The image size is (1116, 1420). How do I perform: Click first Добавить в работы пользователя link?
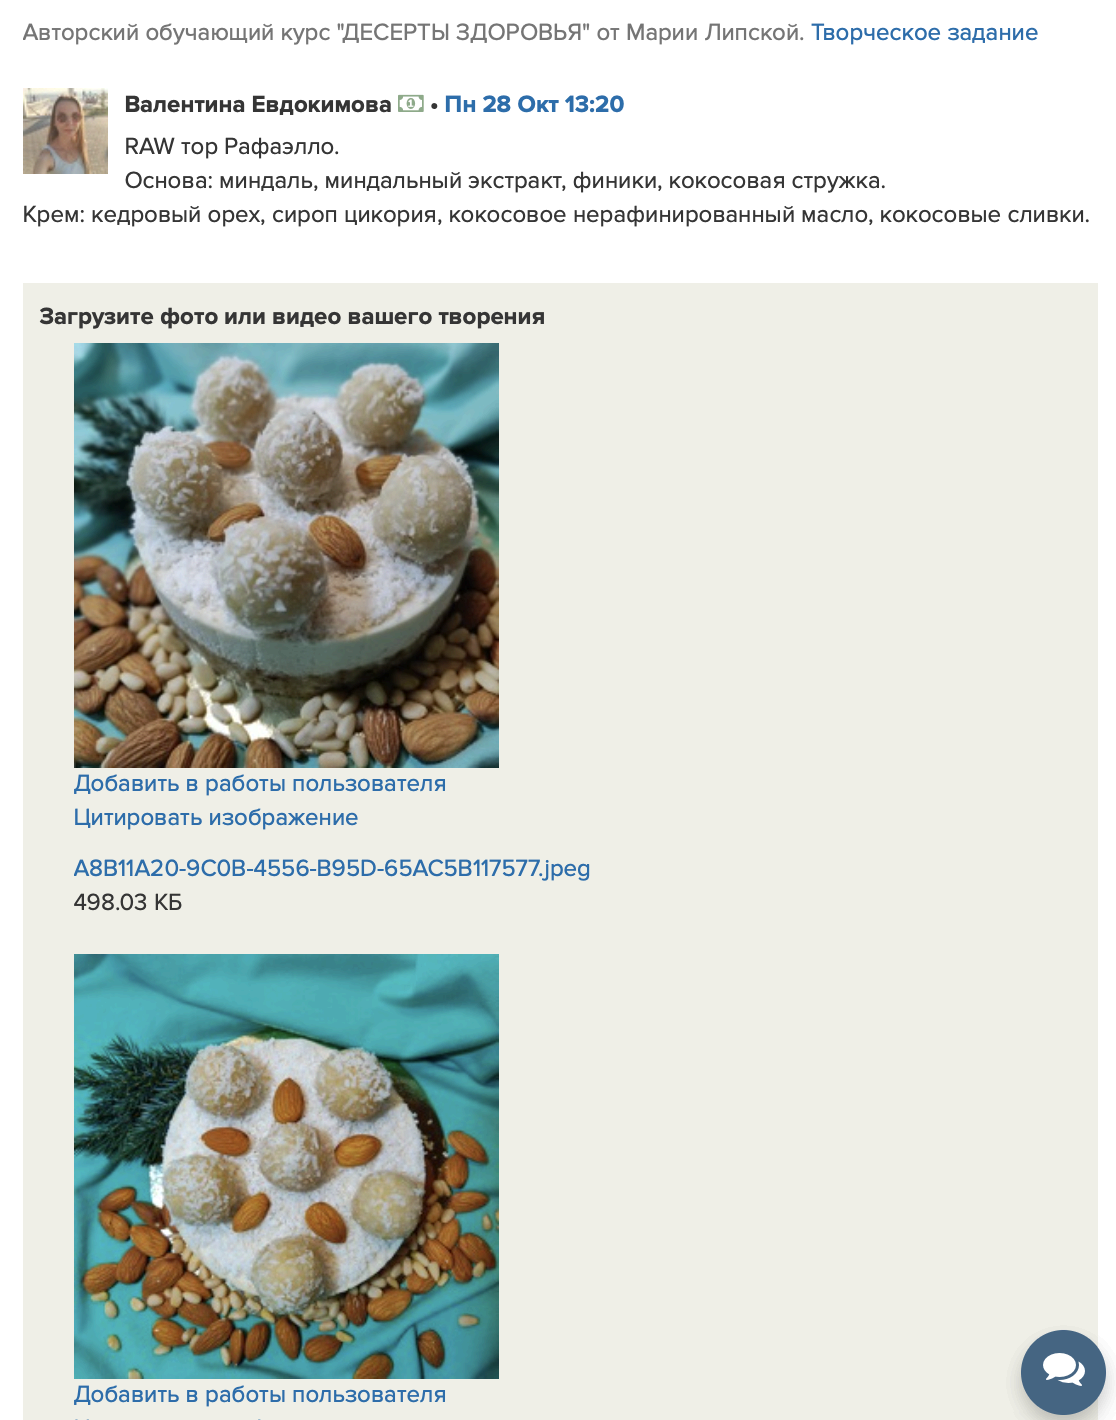point(260,784)
